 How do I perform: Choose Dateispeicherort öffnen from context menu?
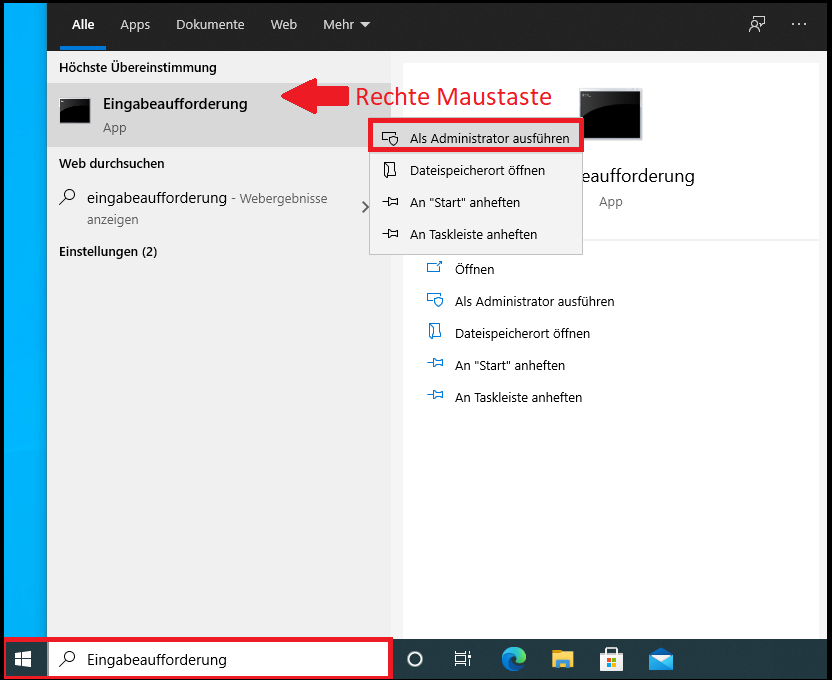coord(479,170)
